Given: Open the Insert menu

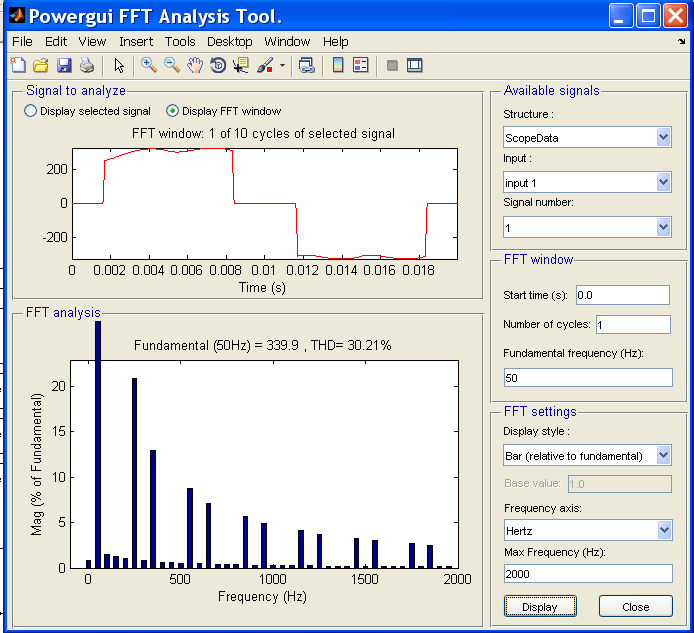Looking at the screenshot, I should coord(136,42).
